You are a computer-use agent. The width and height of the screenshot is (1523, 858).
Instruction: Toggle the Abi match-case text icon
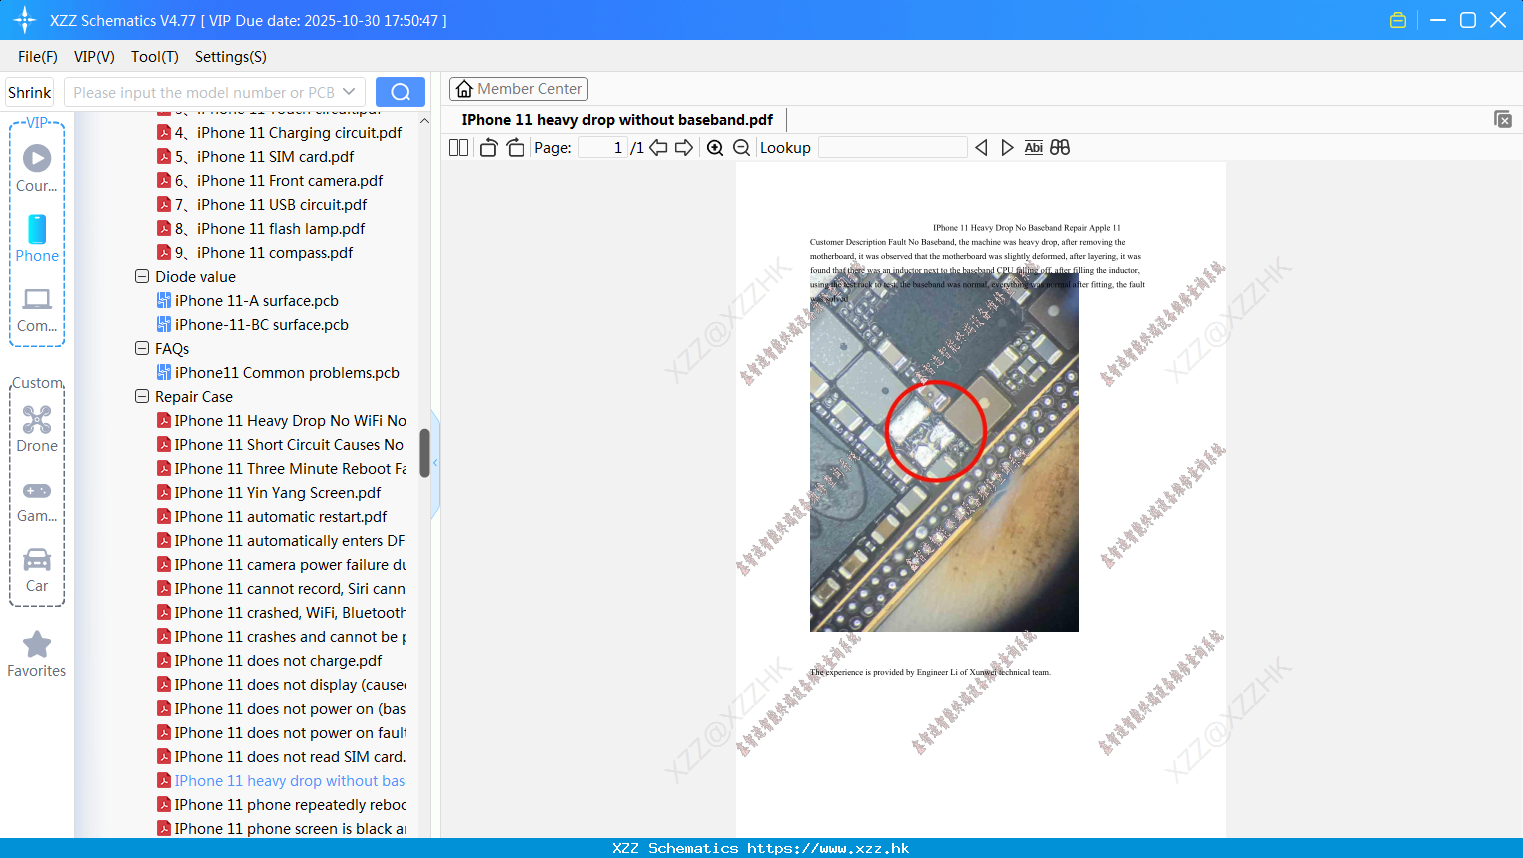click(x=1034, y=148)
